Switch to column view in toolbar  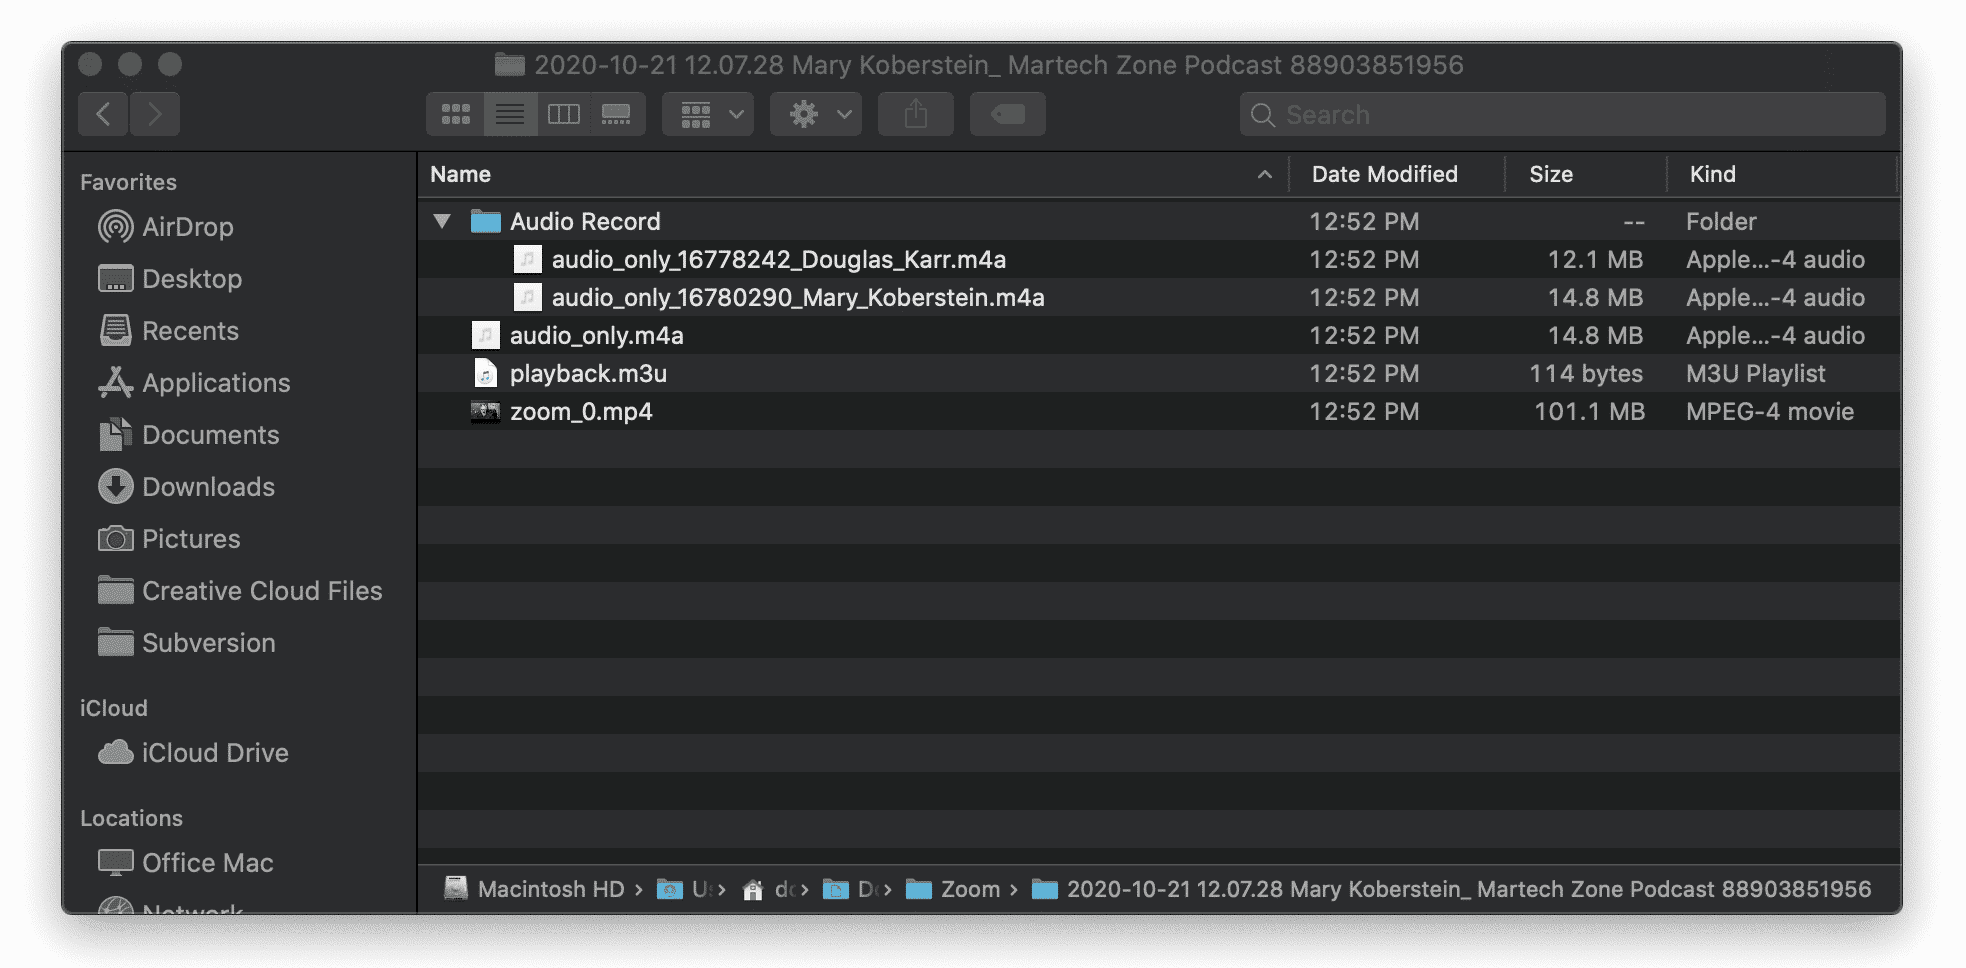(564, 115)
